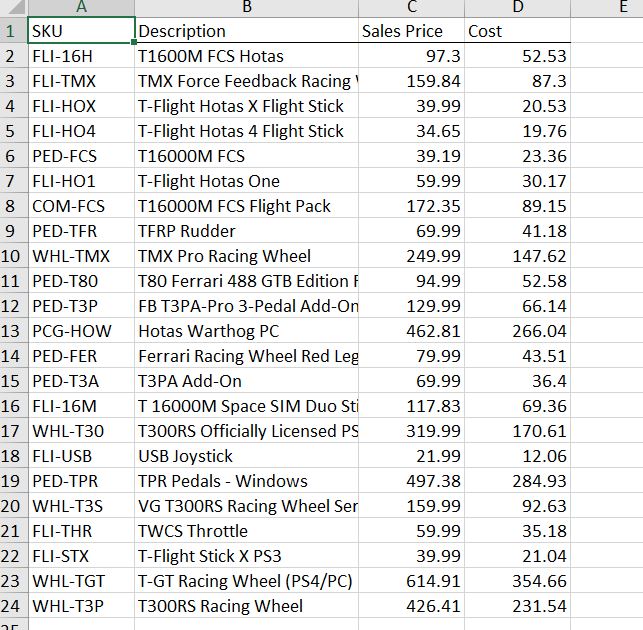
Task: Select cell with SKU FLI-TMX
Action: (81, 81)
